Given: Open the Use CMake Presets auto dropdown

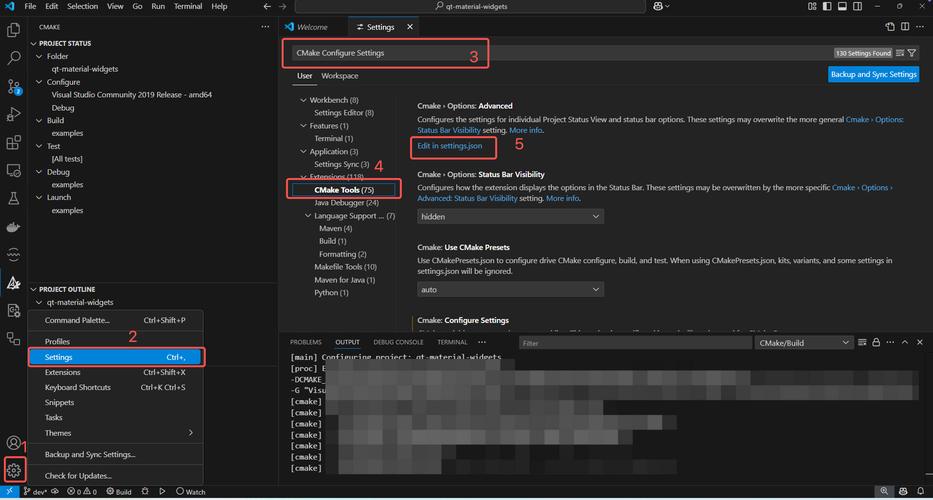Looking at the screenshot, I should click(x=511, y=289).
